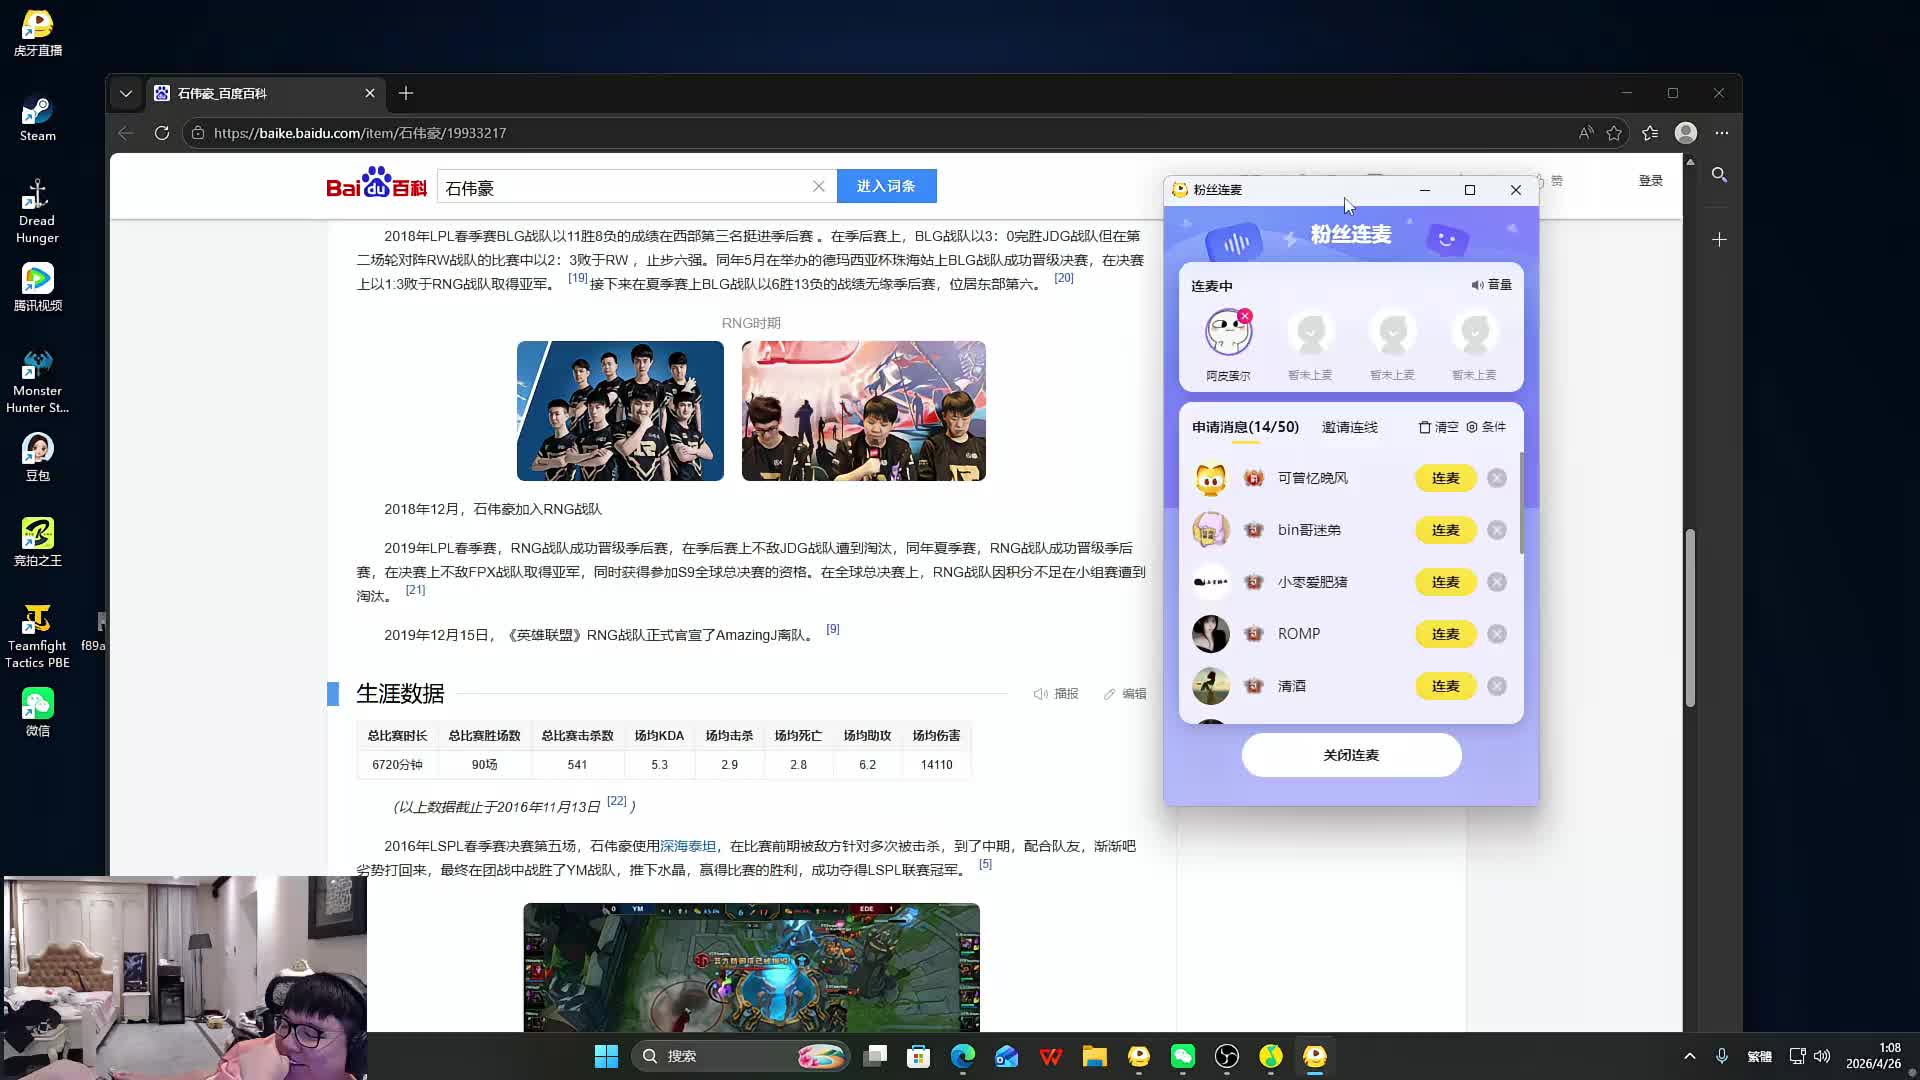Open the browser settings ellipsis menu

[x=1721, y=133]
